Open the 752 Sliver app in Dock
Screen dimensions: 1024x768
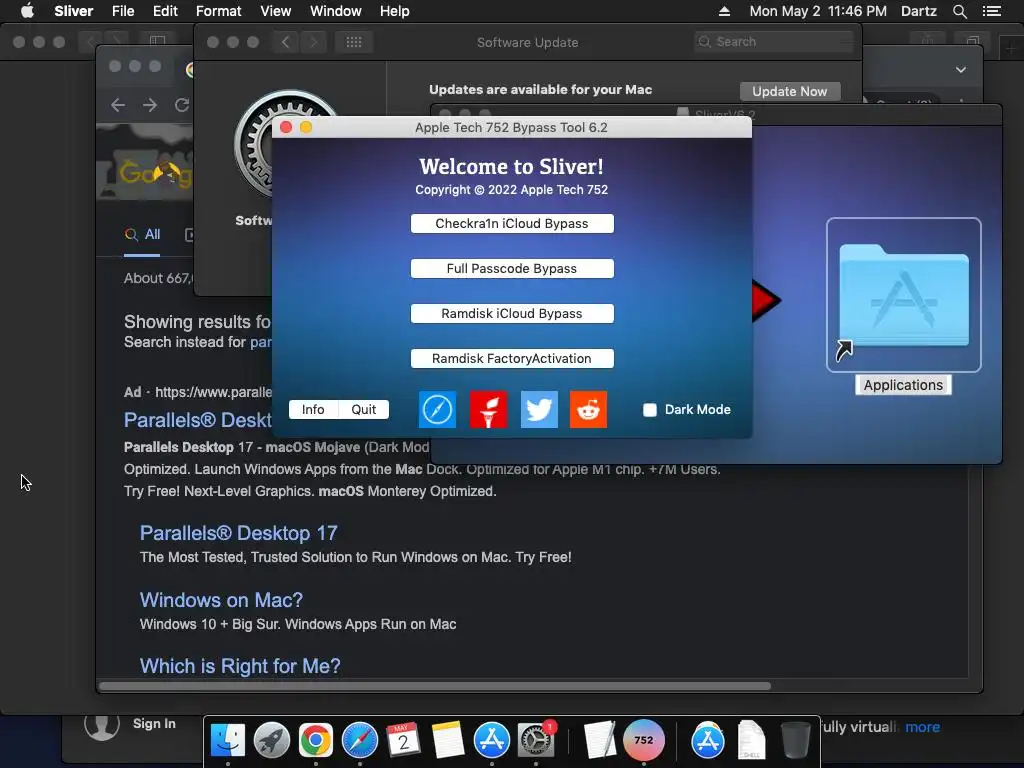pyautogui.click(x=644, y=741)
